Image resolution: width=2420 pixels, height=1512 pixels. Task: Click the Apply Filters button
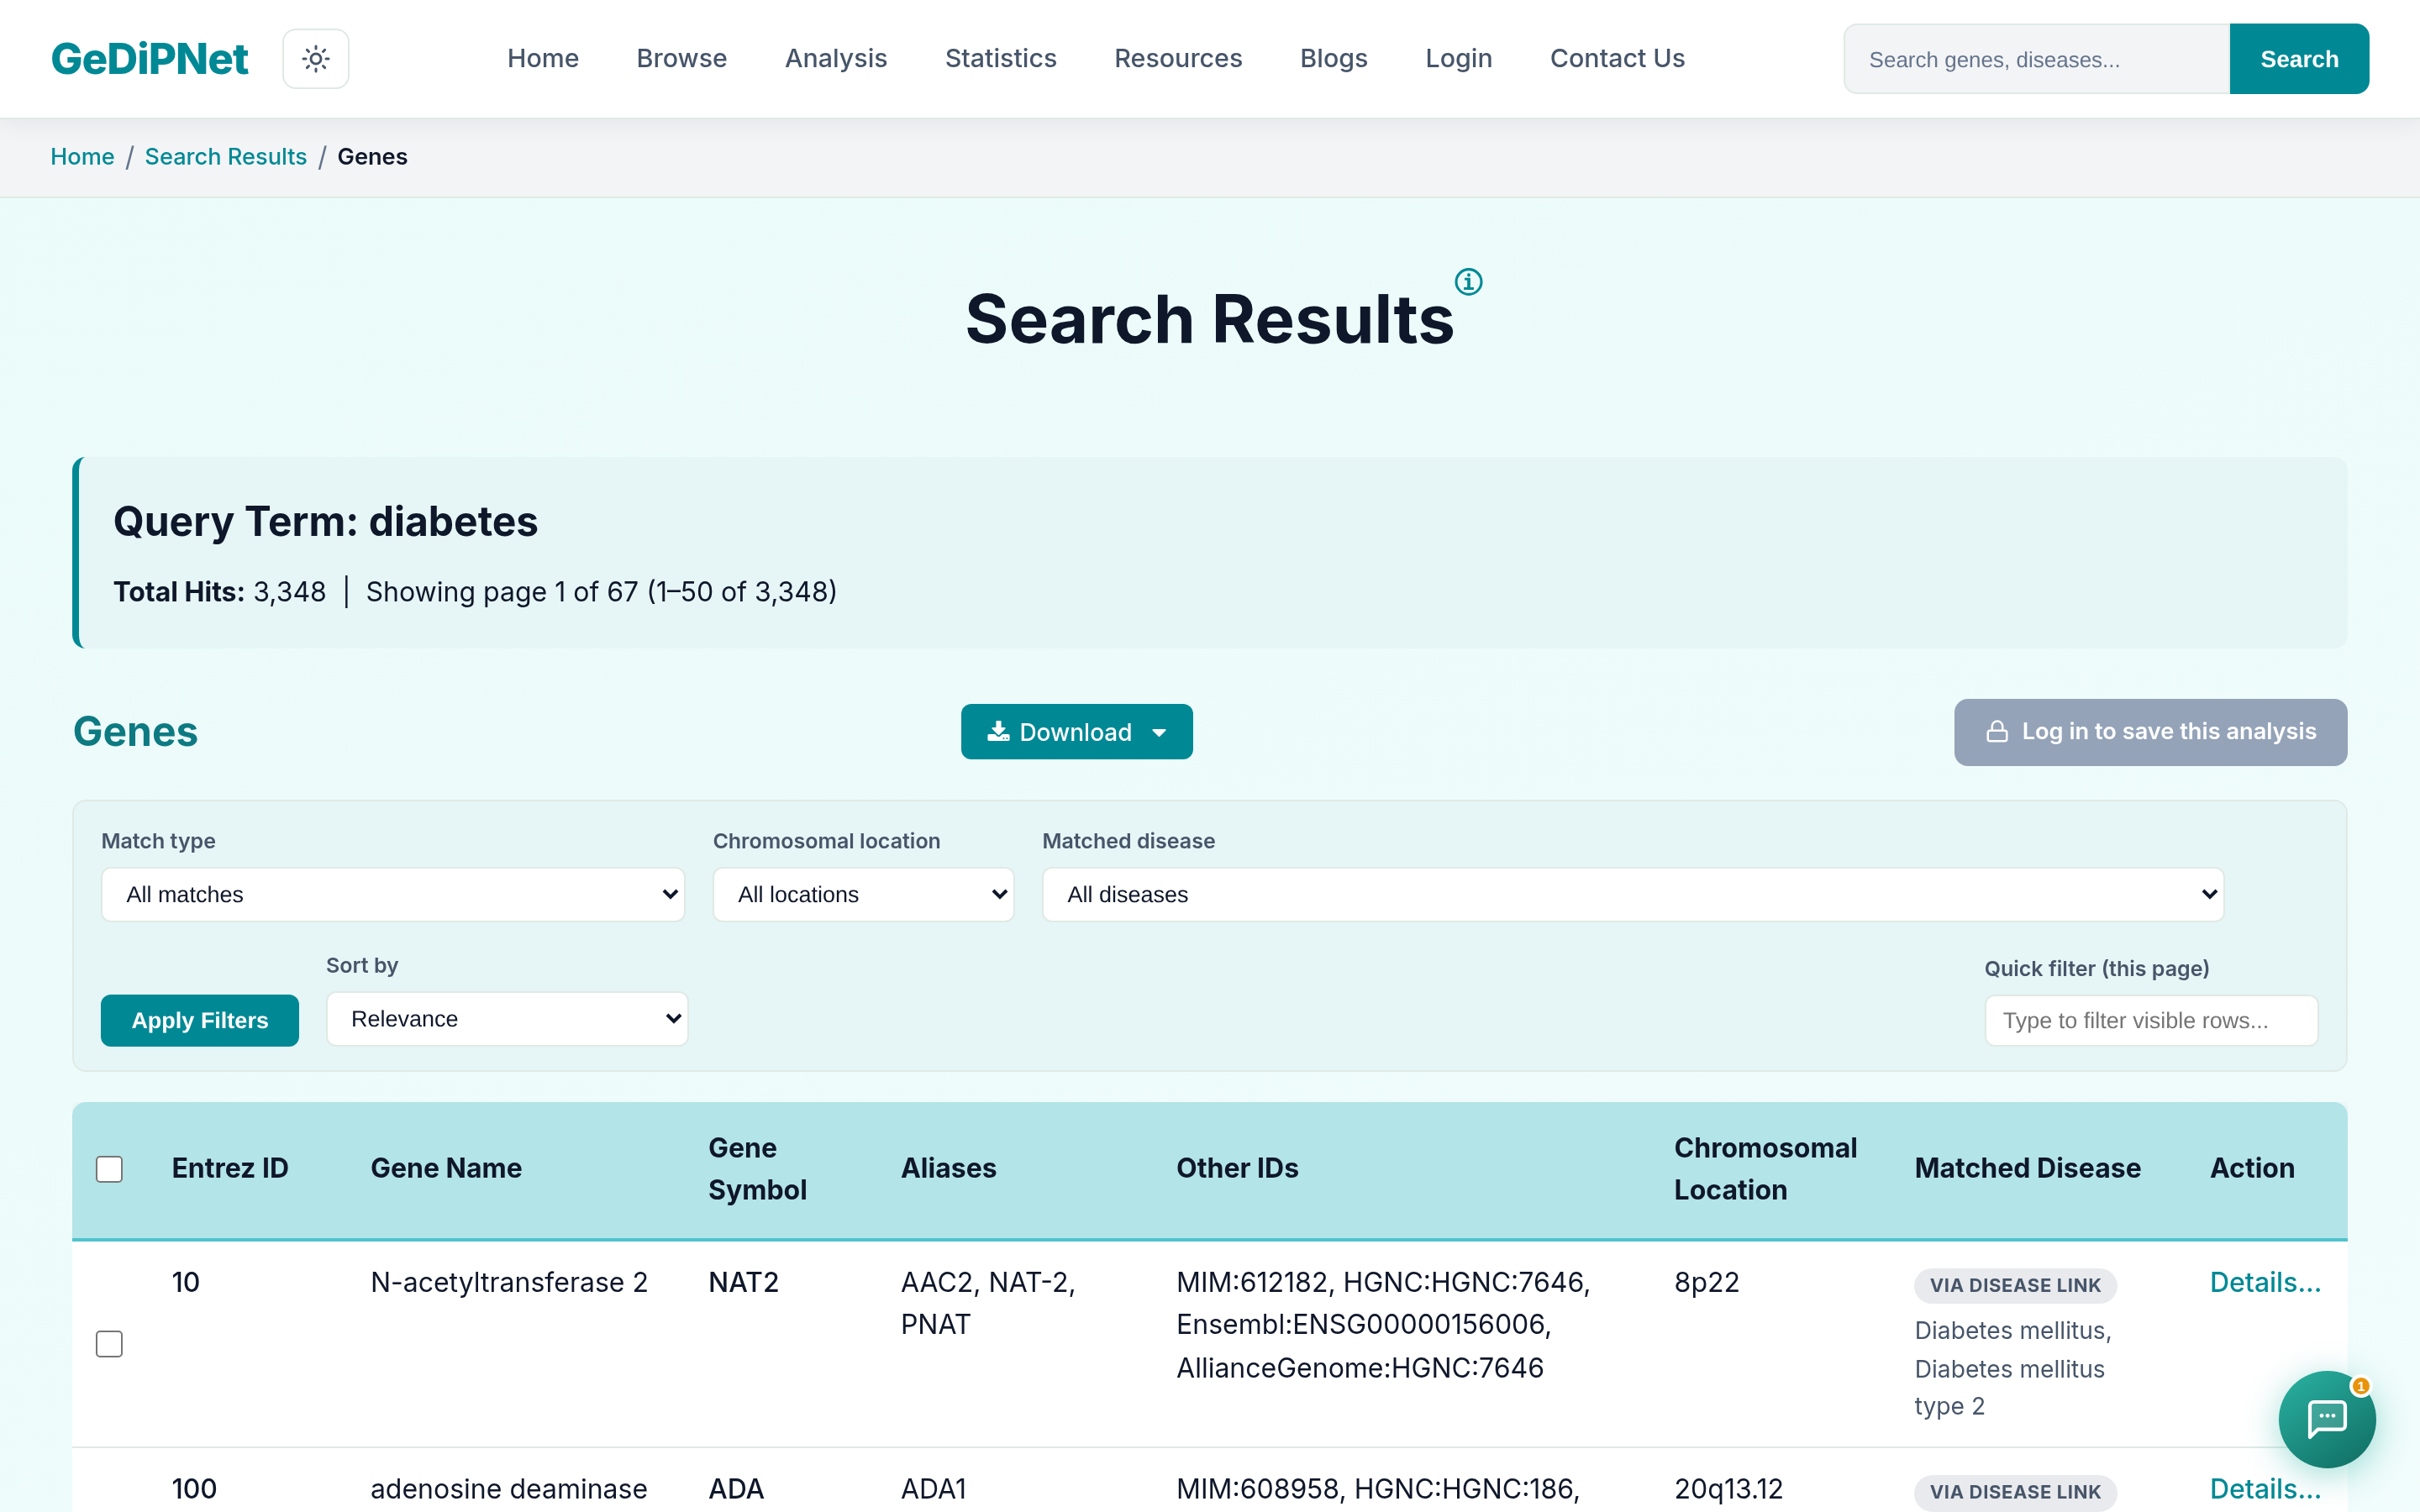[200, 1020]
